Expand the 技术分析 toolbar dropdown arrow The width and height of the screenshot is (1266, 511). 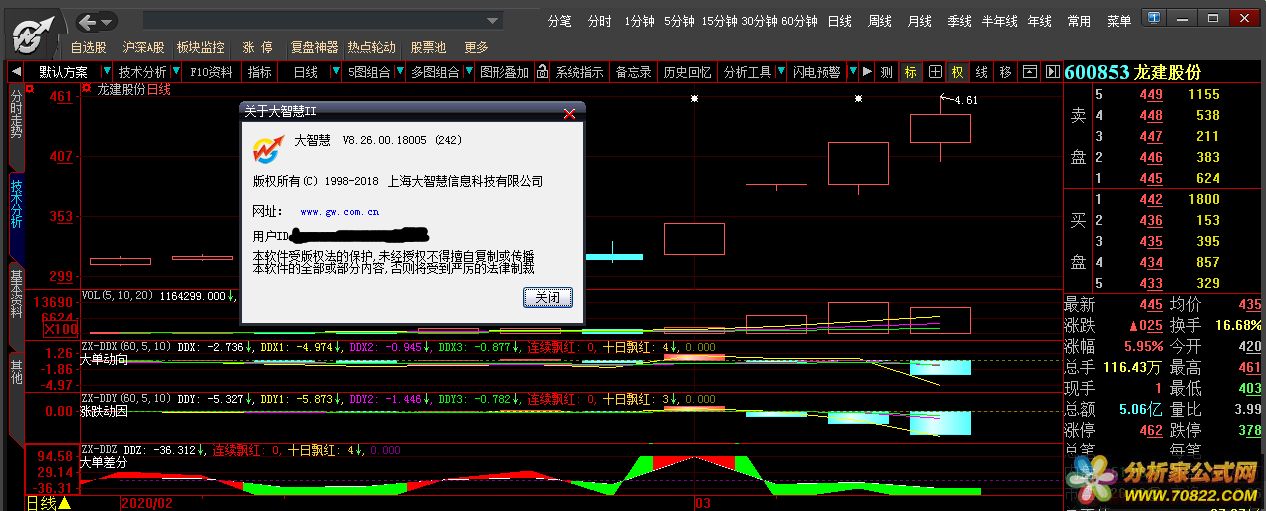(x=177, y=72)
